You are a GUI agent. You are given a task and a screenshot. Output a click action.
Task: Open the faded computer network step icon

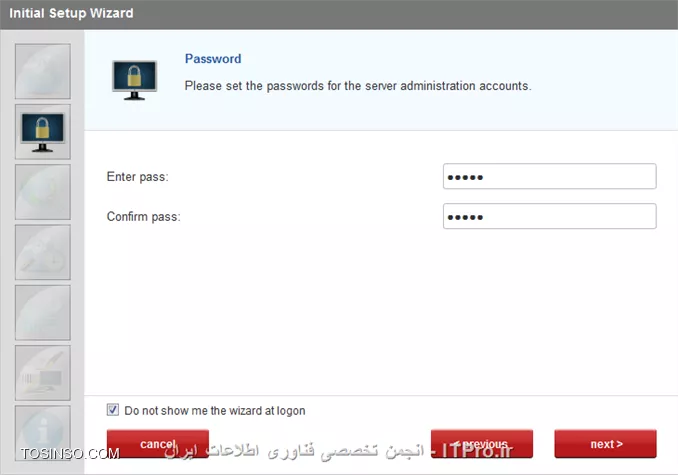click(43, 373)
